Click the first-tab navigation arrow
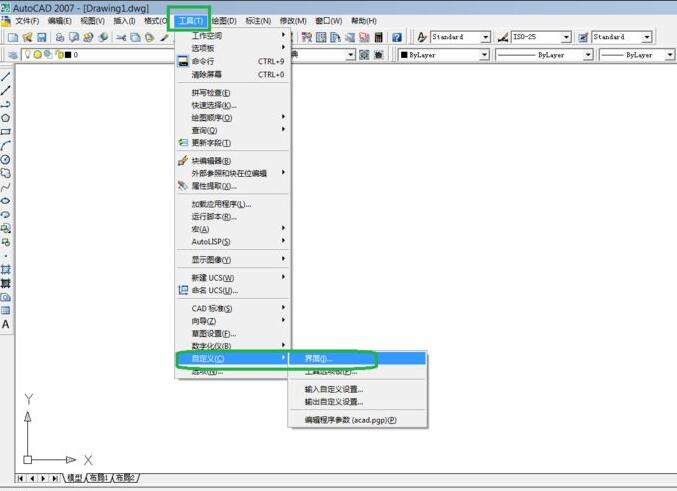The image size is (677, 491). pos(20,478)
